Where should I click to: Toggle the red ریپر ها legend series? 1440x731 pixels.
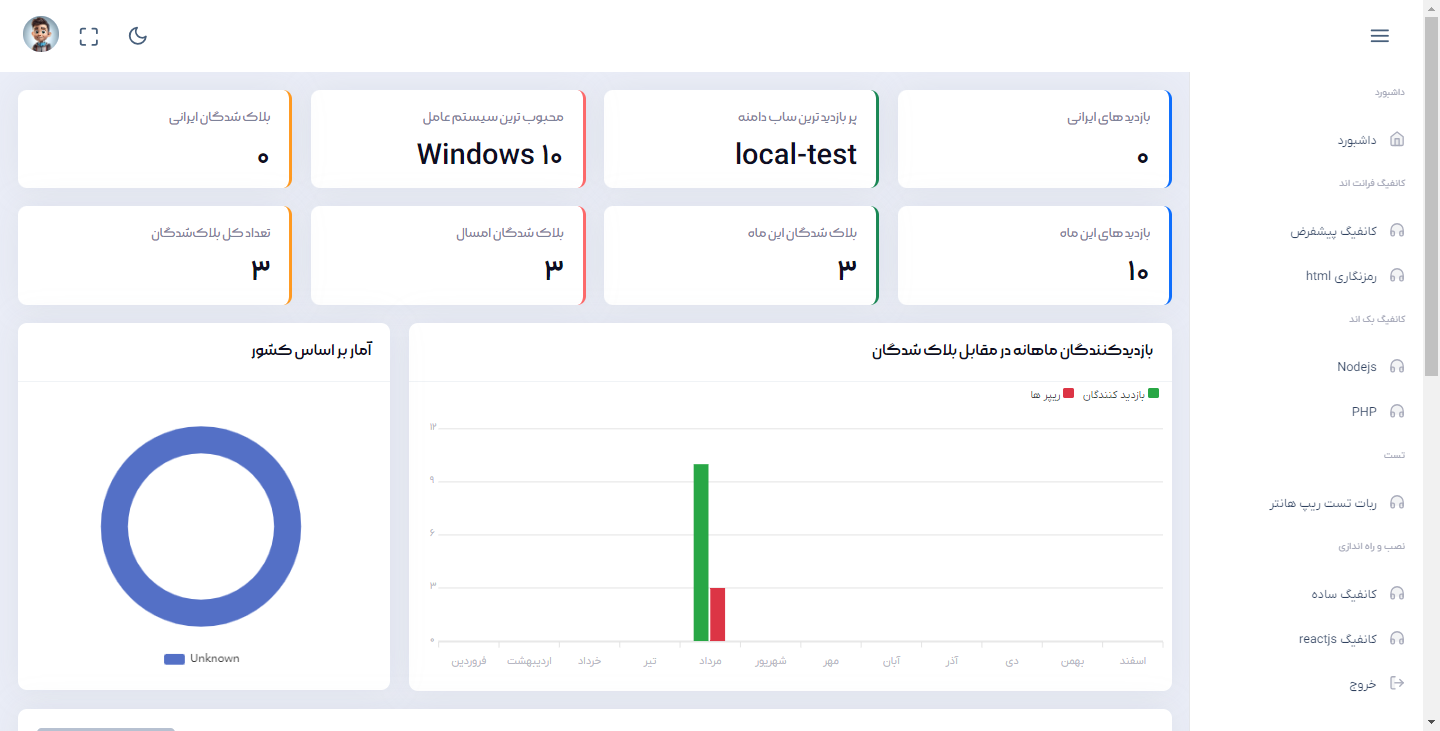tap(1052, 395)
